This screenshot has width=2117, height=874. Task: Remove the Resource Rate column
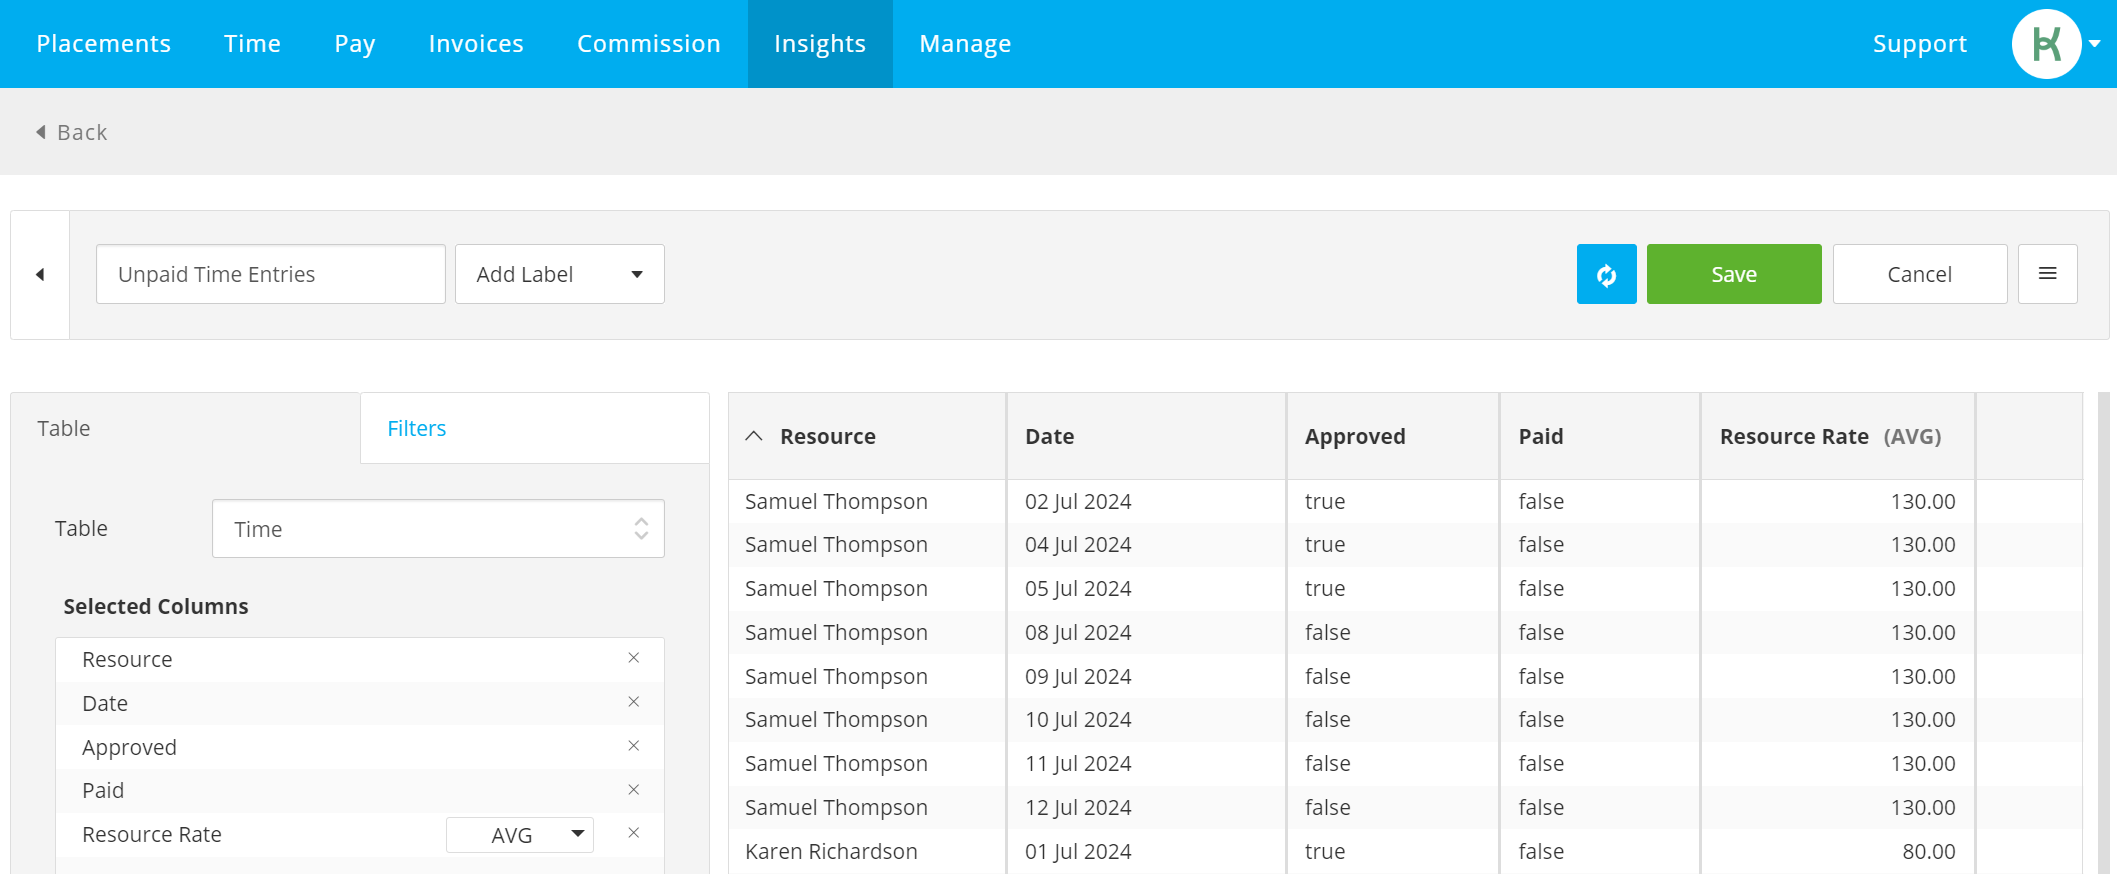pyautogui.click(x=633, y=833)
